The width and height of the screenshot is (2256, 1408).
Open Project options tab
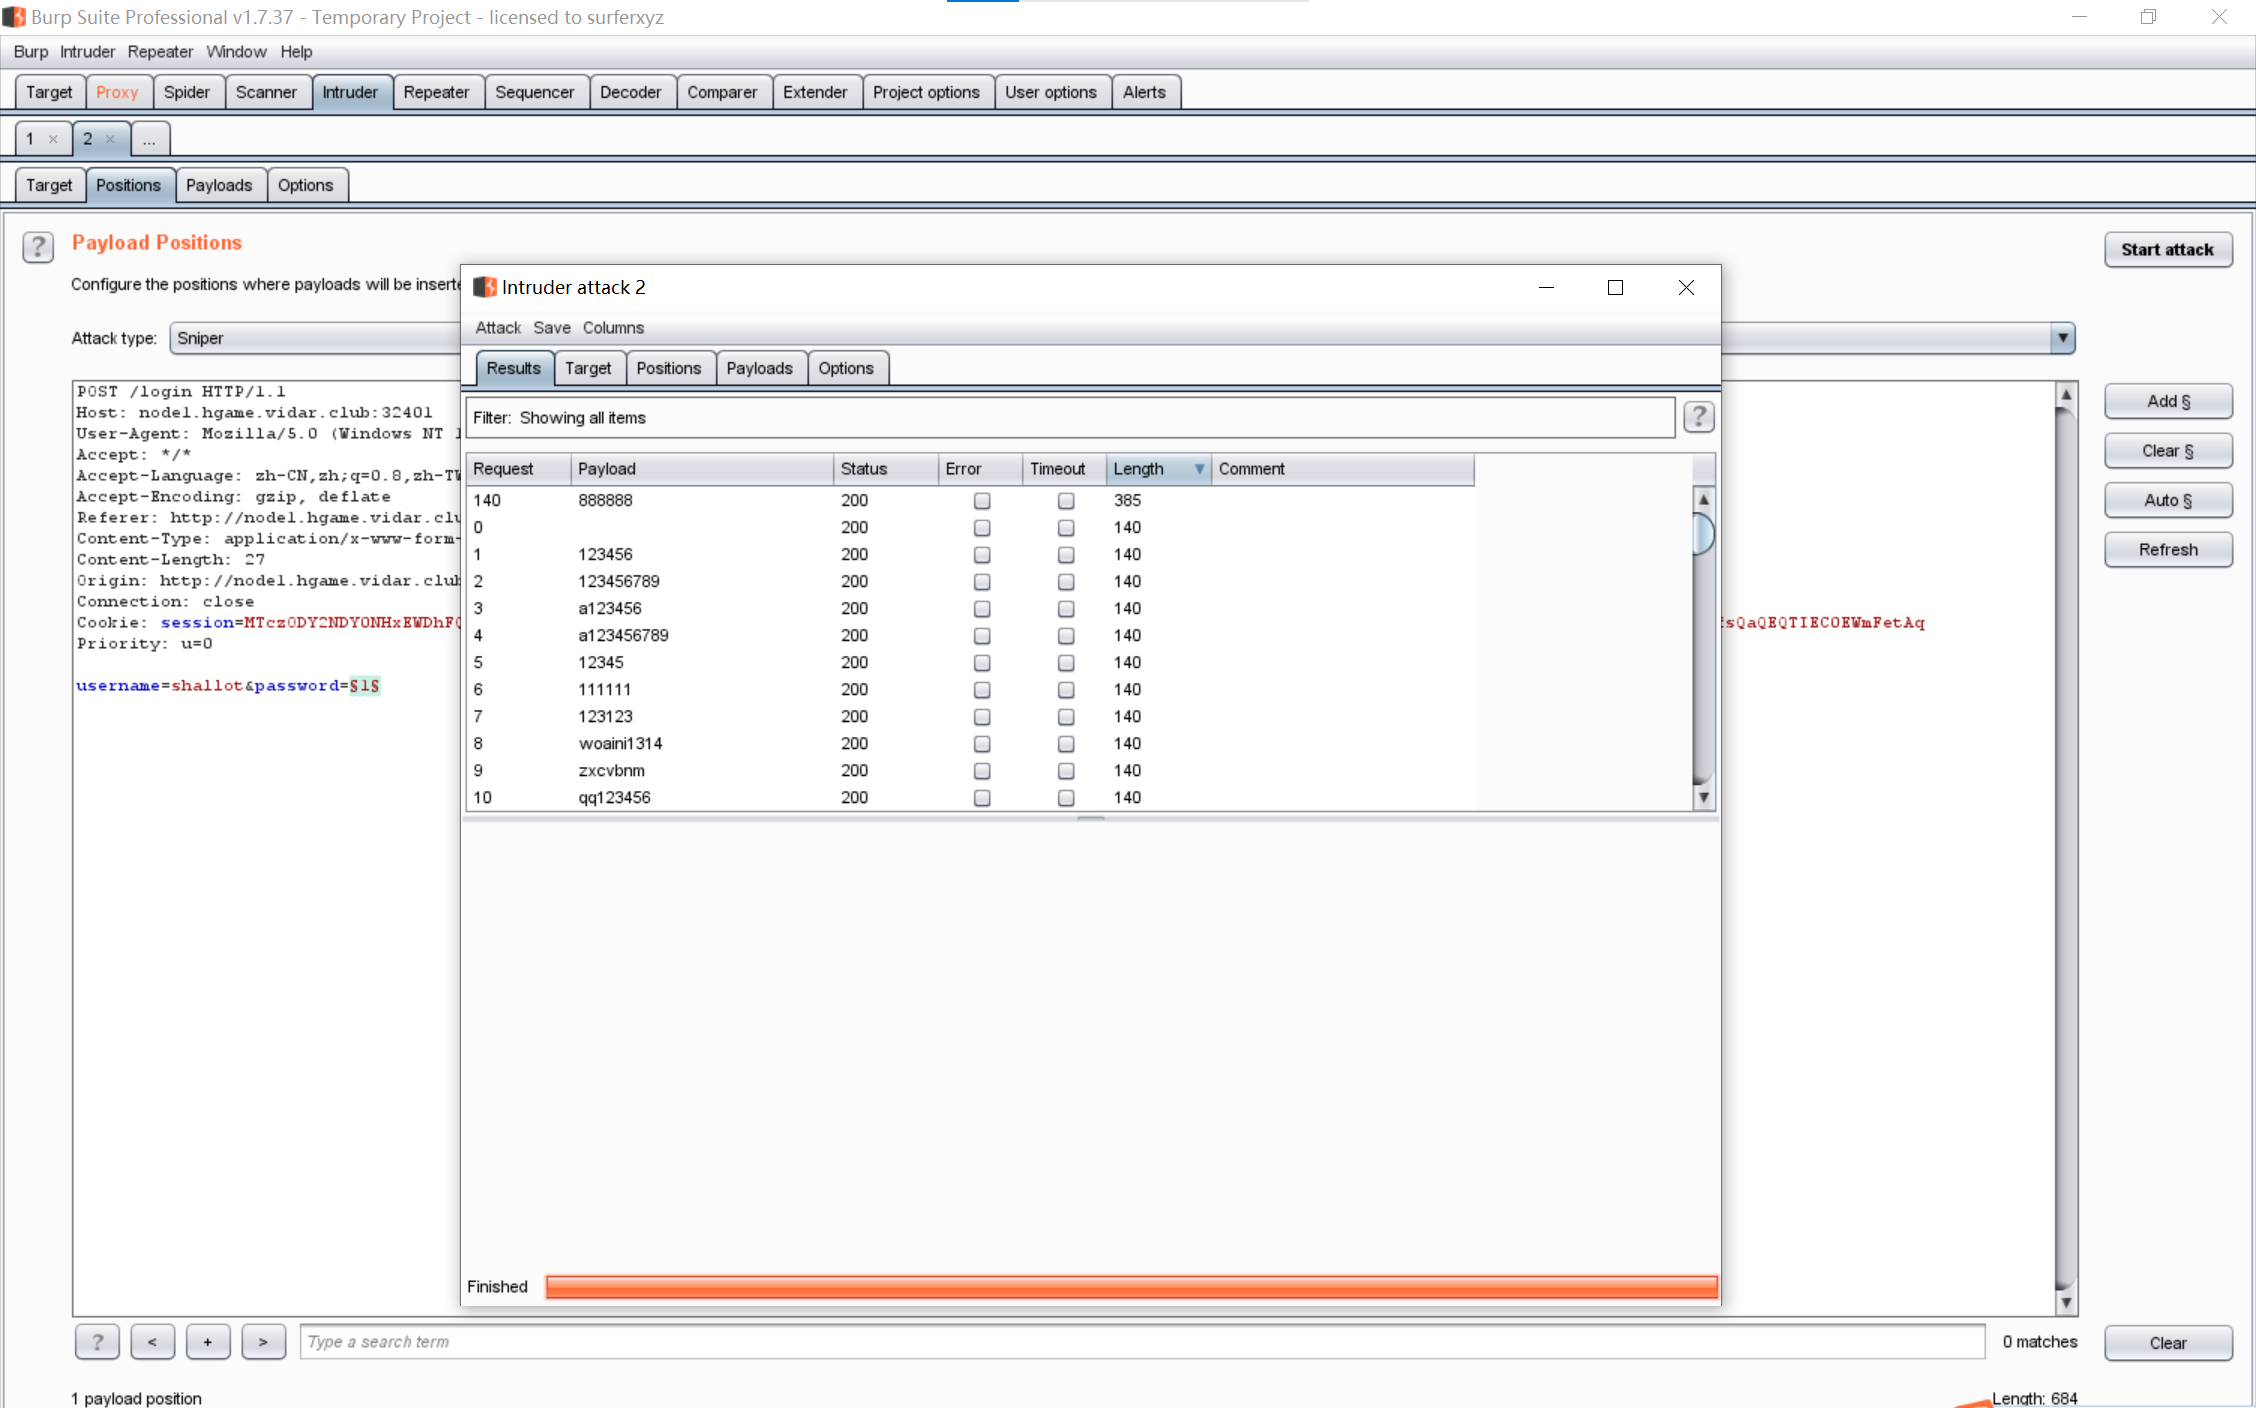(926, 92)
